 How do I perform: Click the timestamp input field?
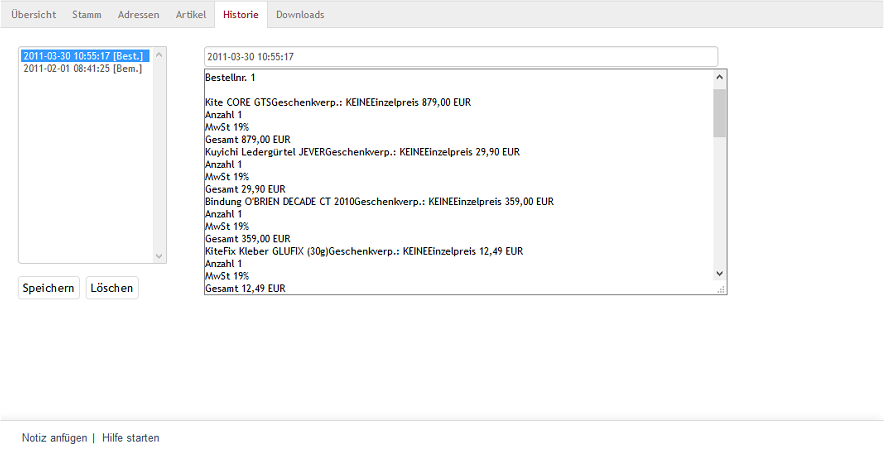click(460, 57)
